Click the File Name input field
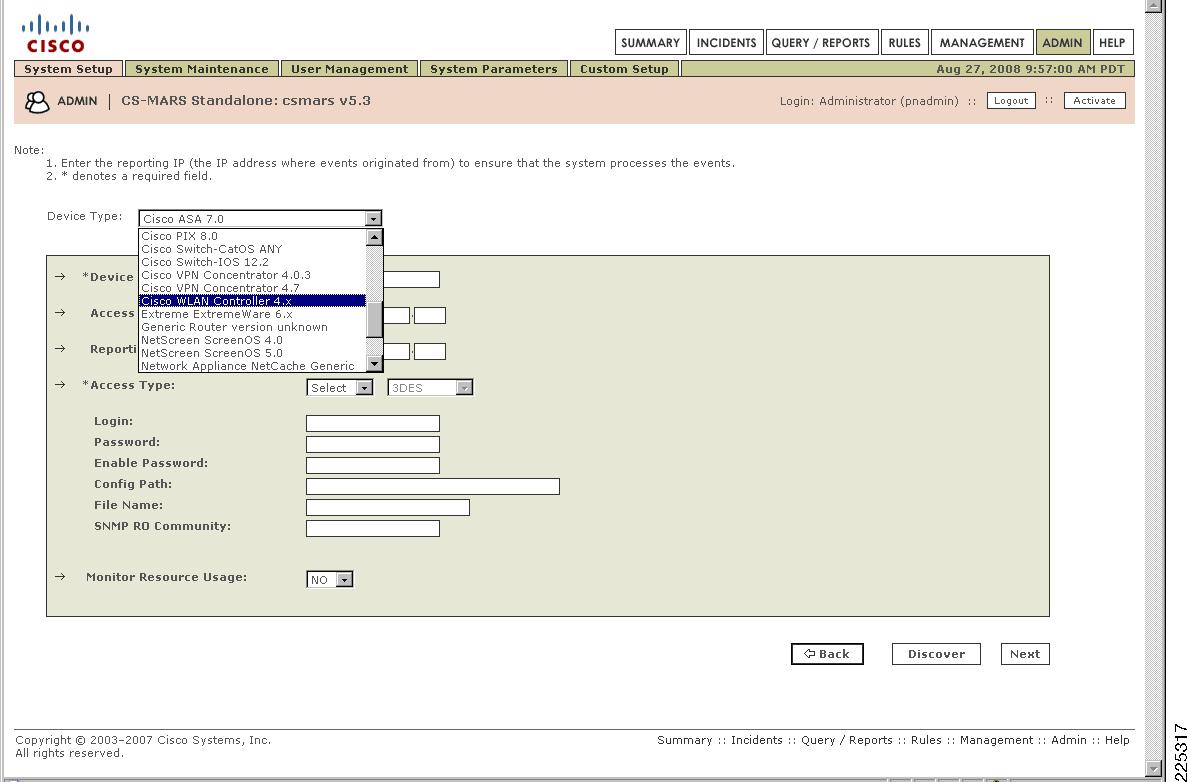The height and width of the screenshot is (782, 1187). pos(388,507)
